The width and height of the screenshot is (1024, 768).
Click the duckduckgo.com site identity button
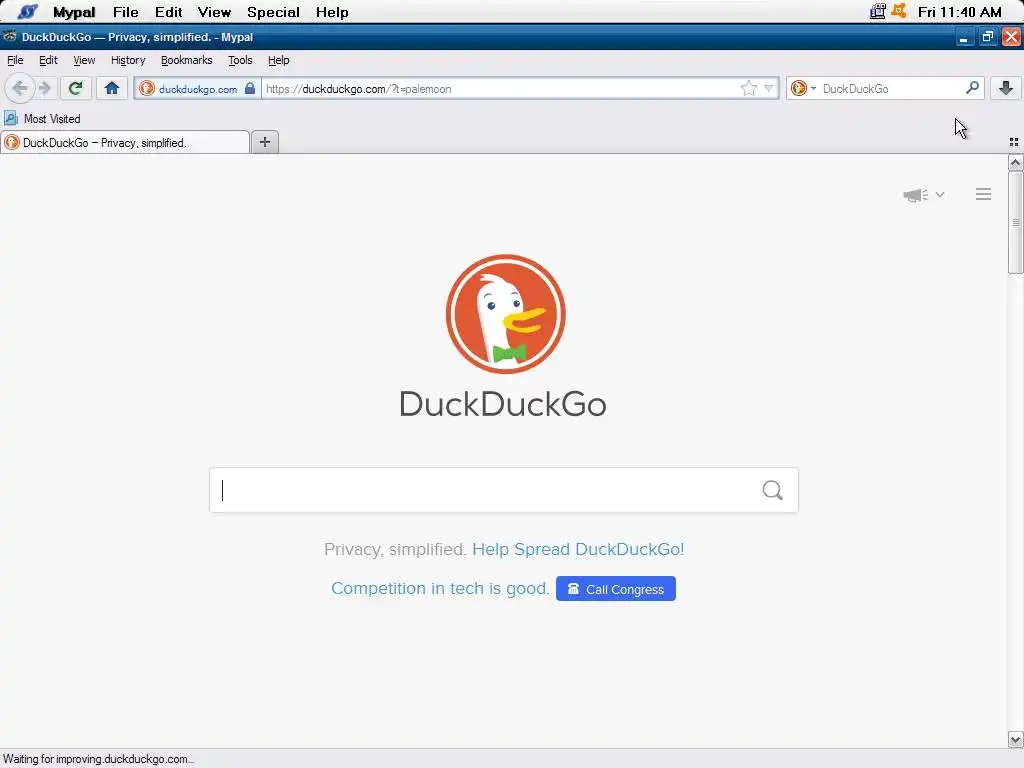[x=198, y=88]
